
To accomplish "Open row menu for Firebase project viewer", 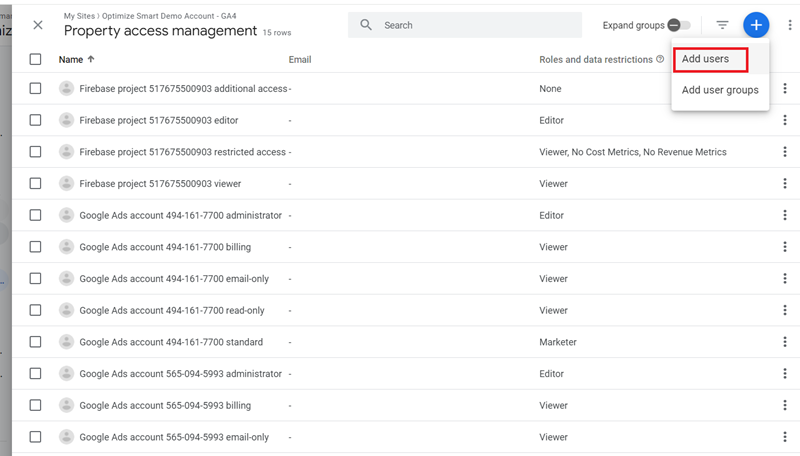I will [785, 184].
